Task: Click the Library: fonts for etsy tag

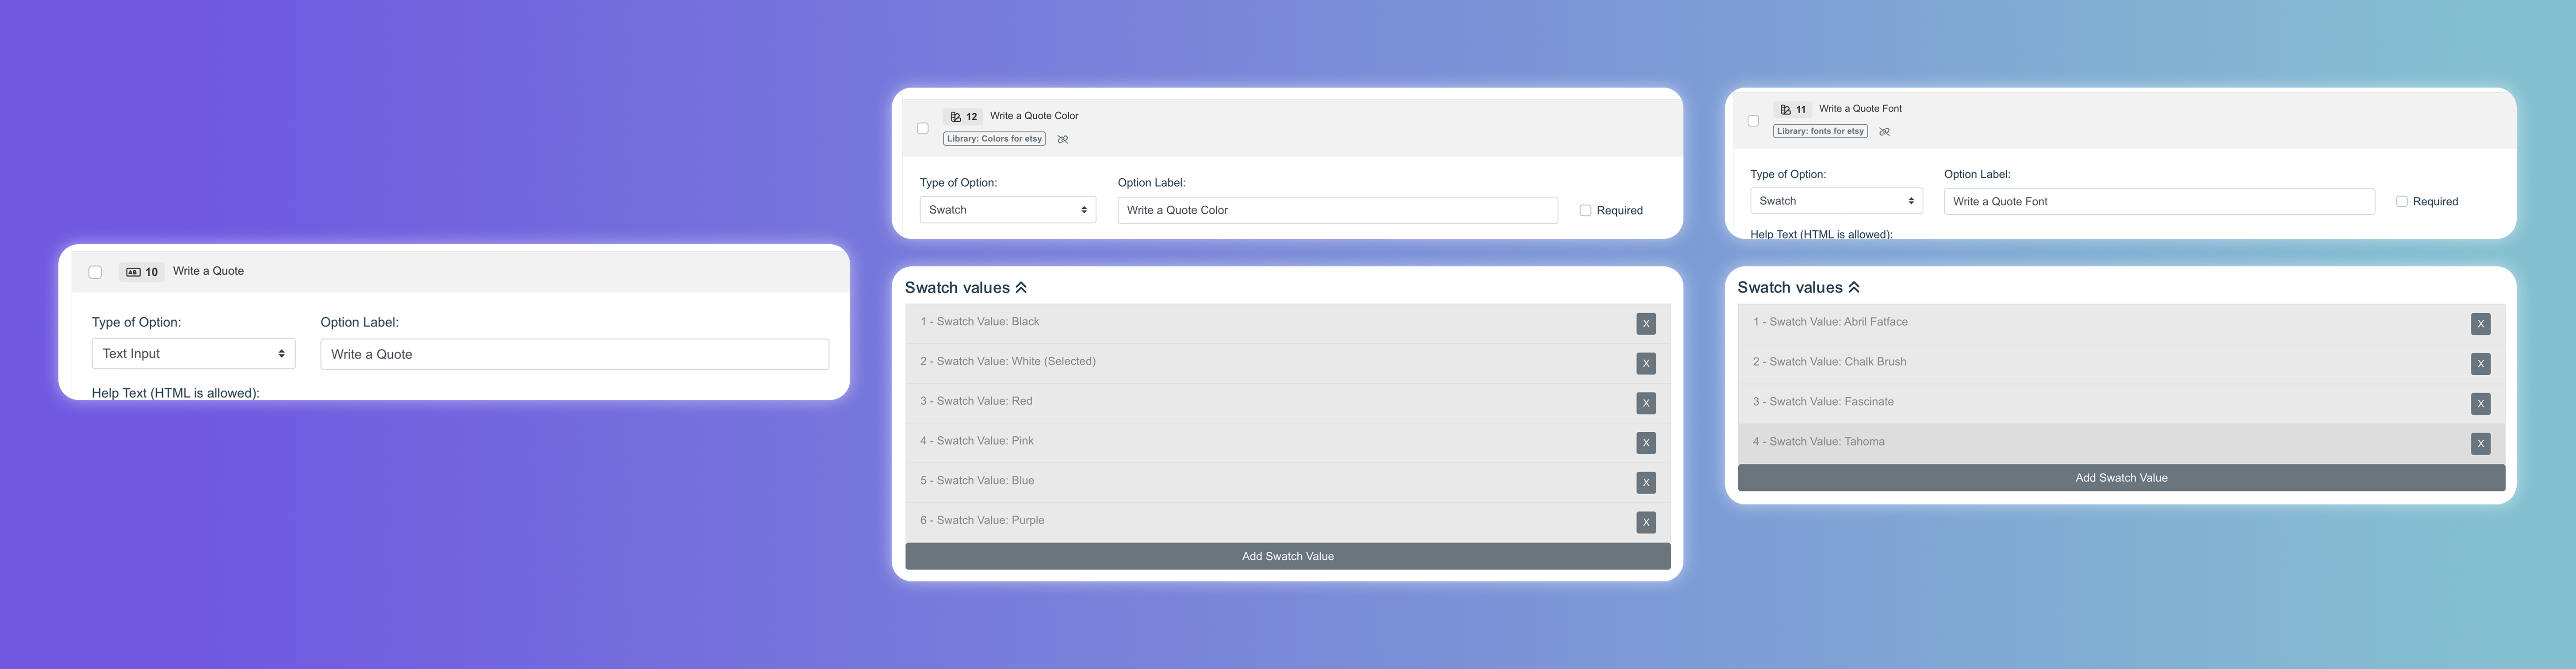Action: [x=1820, y=131]
